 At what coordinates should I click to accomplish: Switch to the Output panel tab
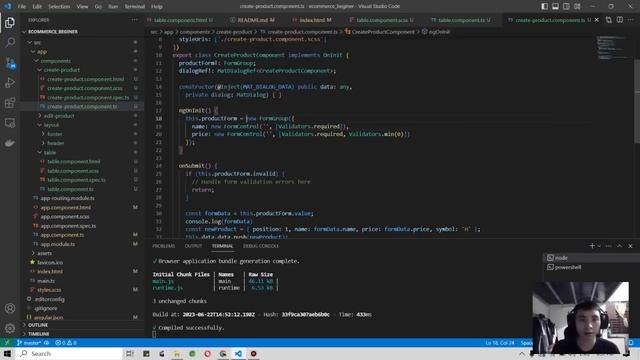coord(193,246)
